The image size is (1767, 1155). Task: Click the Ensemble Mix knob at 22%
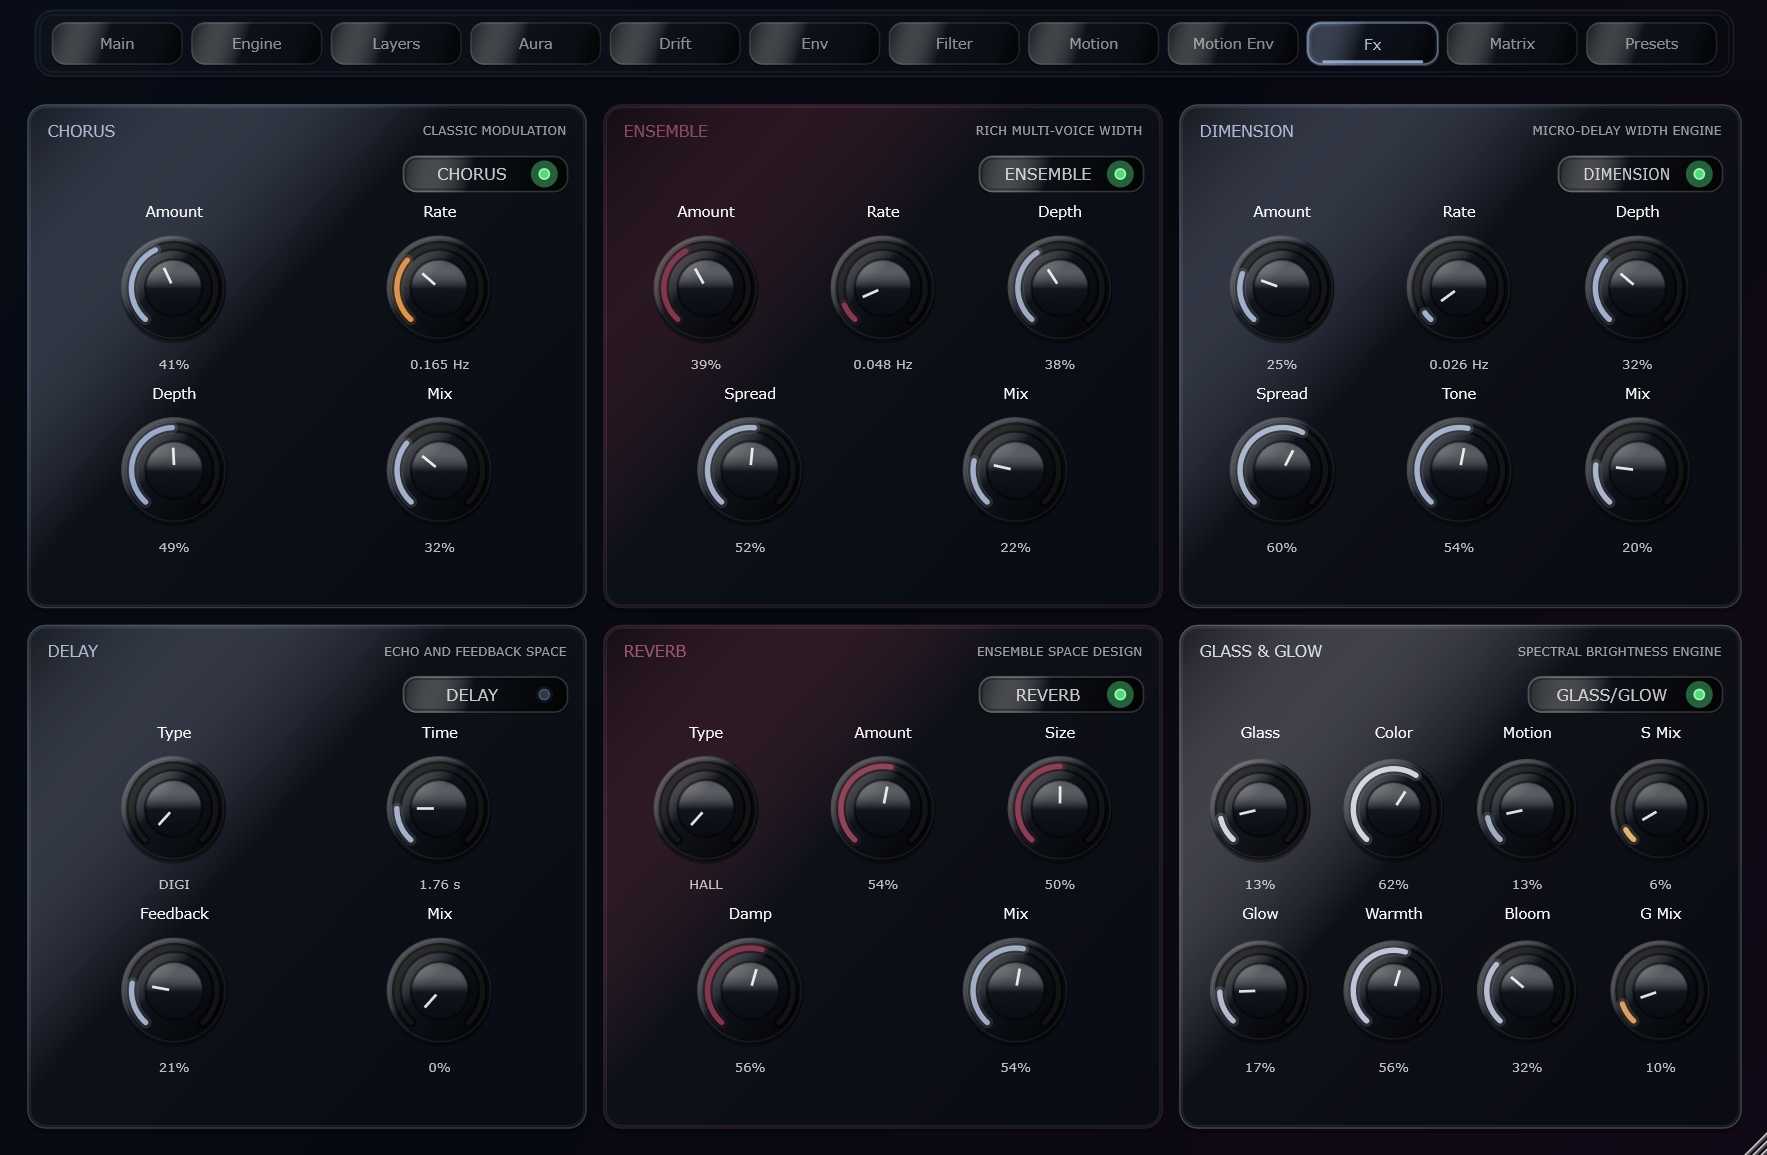pyautogui.click(x=1015, y=470)
